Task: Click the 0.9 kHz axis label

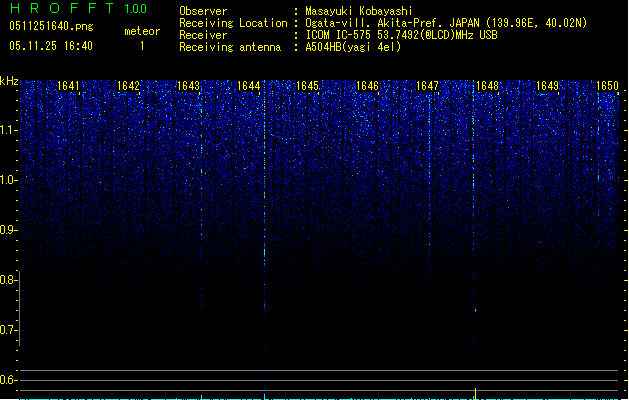Action: pos(8,230)
